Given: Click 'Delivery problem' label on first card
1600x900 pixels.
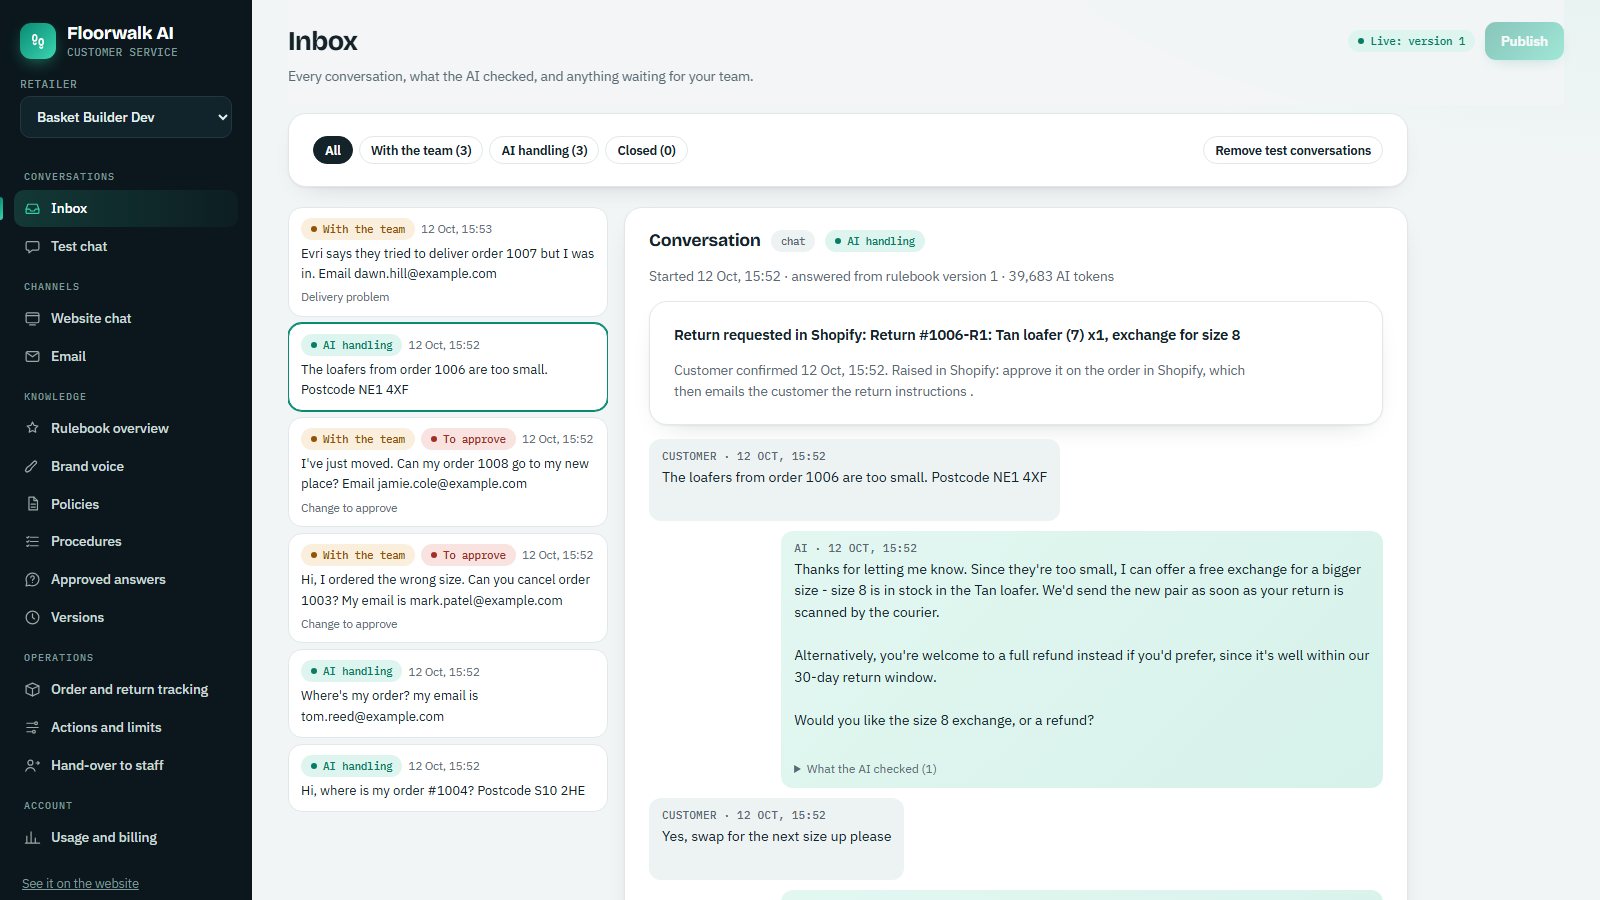Looking at the screenshot, I should 345,297.
